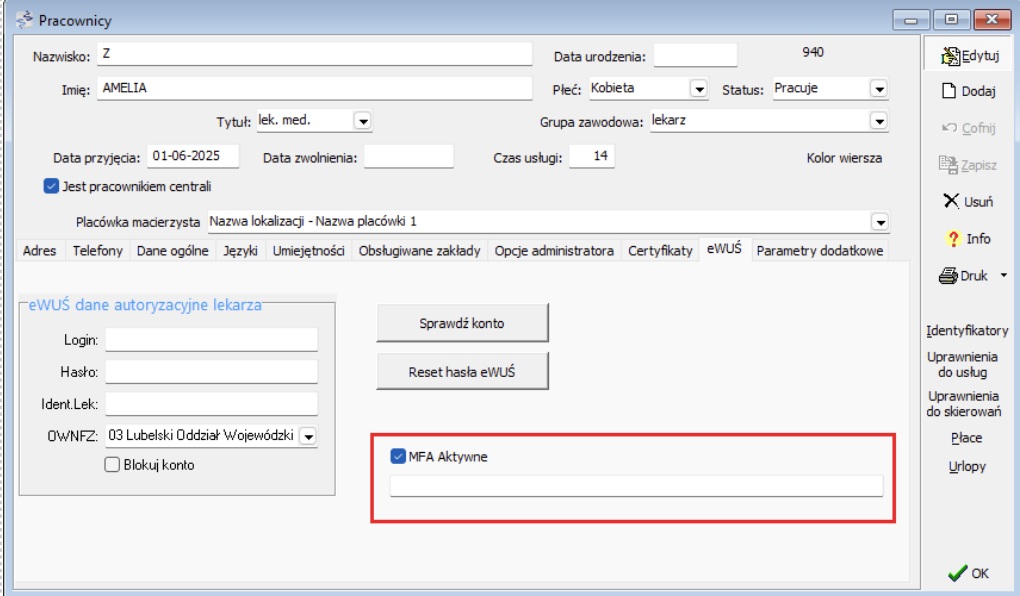The width and height of the screenshot is (1020, 596).
Task: Click the Login input field
Action: coord(211,340)
